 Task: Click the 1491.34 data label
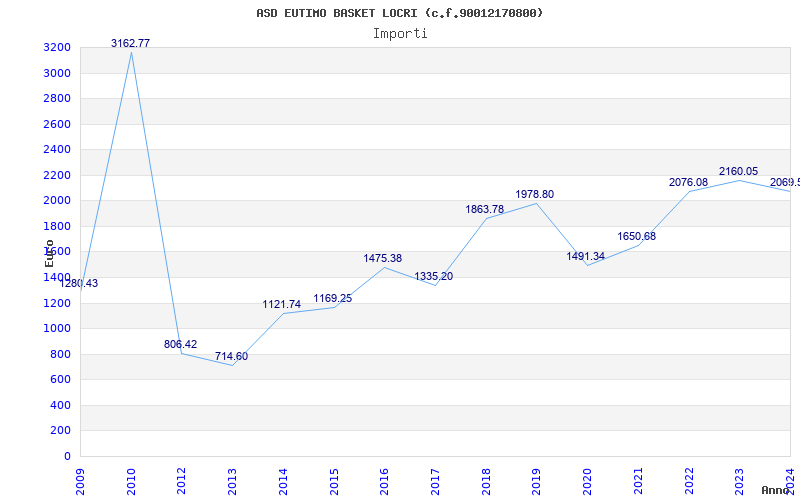(x=586, y=257)
